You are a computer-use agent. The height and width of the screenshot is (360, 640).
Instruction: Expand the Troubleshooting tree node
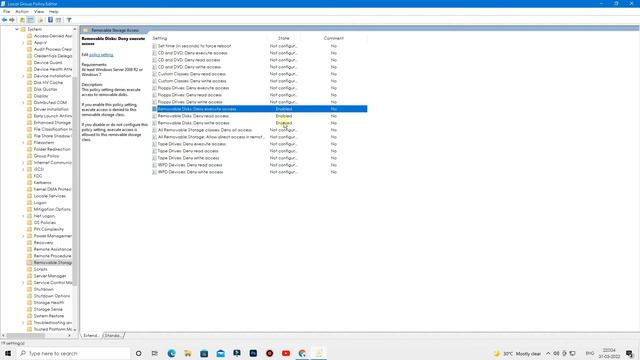[23, 322]
